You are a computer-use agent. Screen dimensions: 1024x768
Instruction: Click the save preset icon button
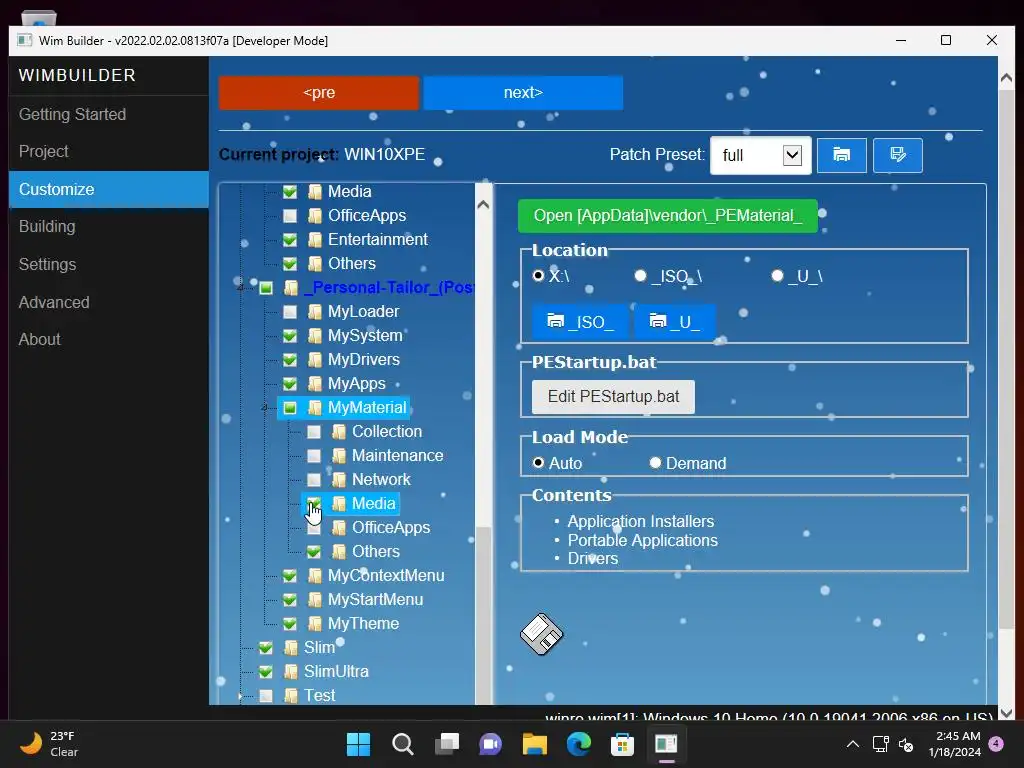[x=897, y=155]
